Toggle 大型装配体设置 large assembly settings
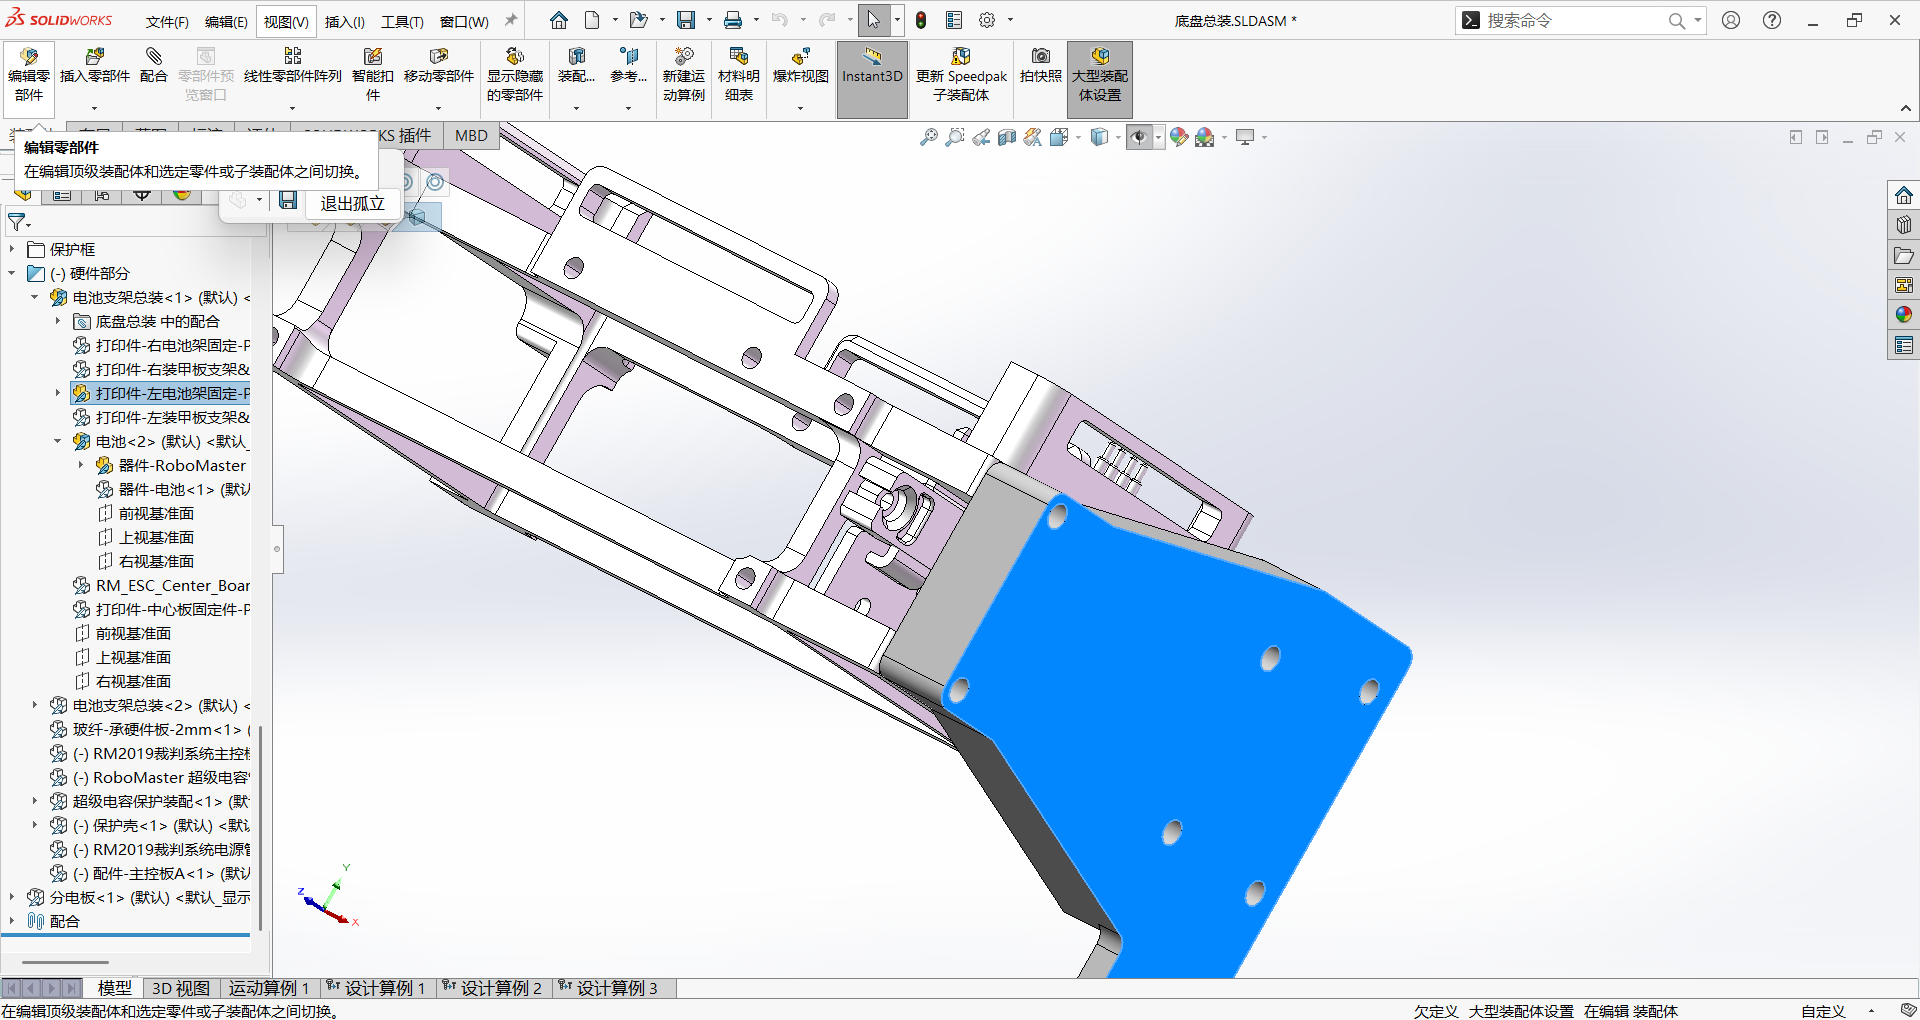The height and width of the screenshot is (1020, 1920). pos(1100,79)
